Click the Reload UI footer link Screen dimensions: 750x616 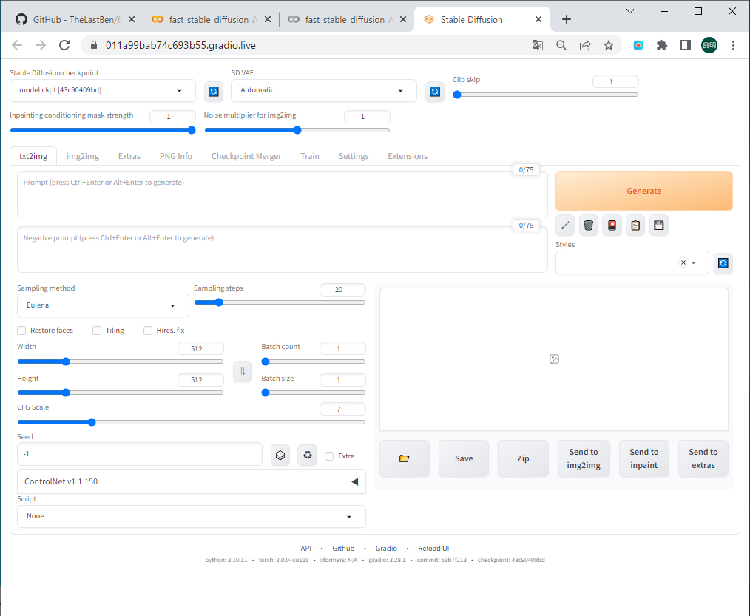(x=433, y=549)
